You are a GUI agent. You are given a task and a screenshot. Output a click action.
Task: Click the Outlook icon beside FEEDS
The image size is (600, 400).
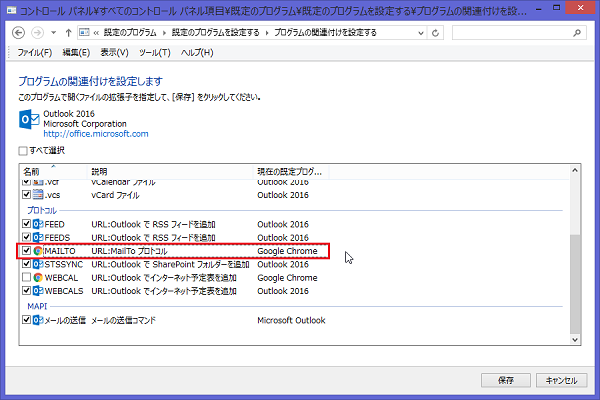(x=38, y=237)
